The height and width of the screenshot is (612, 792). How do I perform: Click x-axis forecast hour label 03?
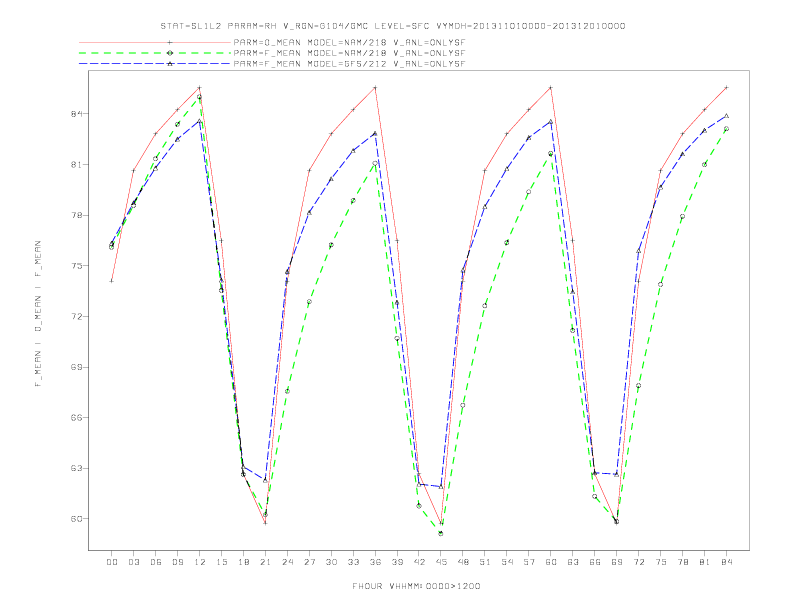click(134, 562)
